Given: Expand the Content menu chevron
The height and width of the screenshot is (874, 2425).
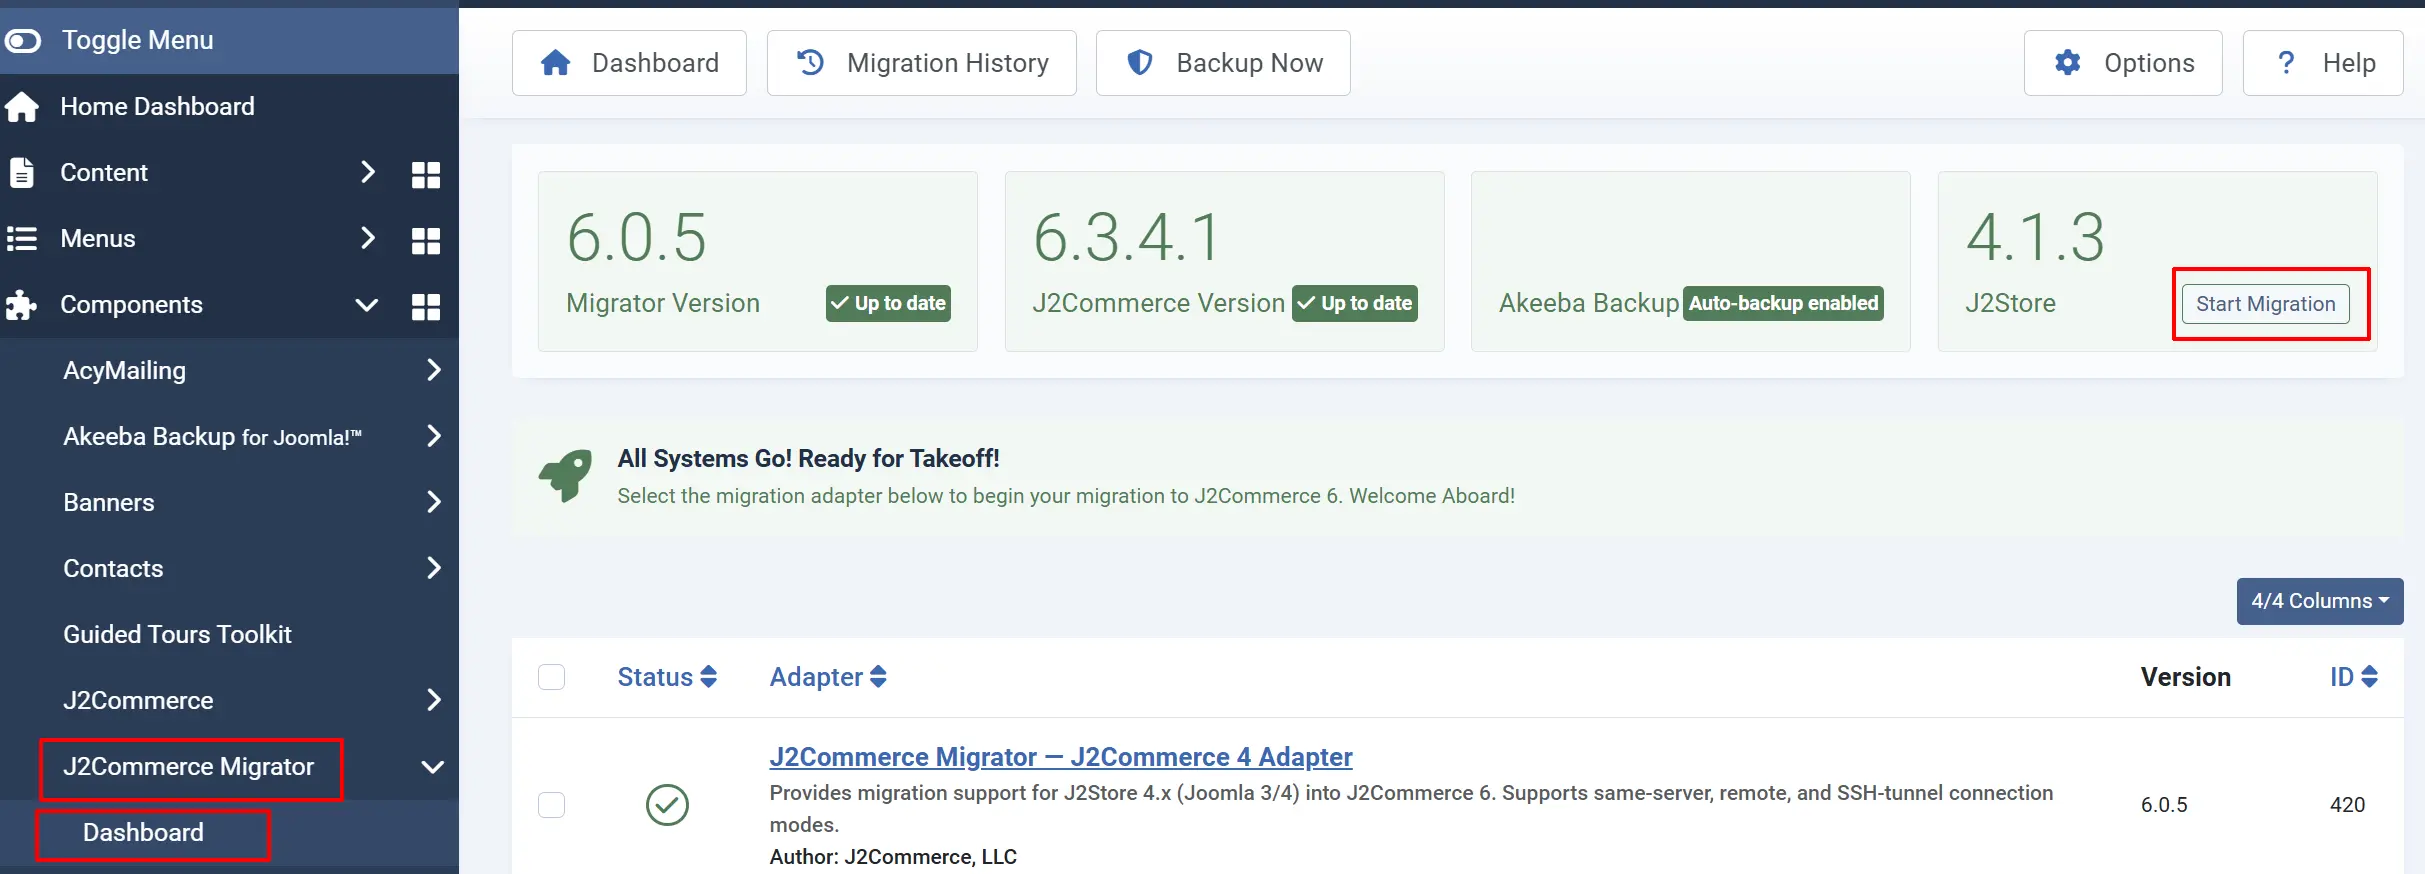Looking at the screenshot, I should [x=368, y=172].
